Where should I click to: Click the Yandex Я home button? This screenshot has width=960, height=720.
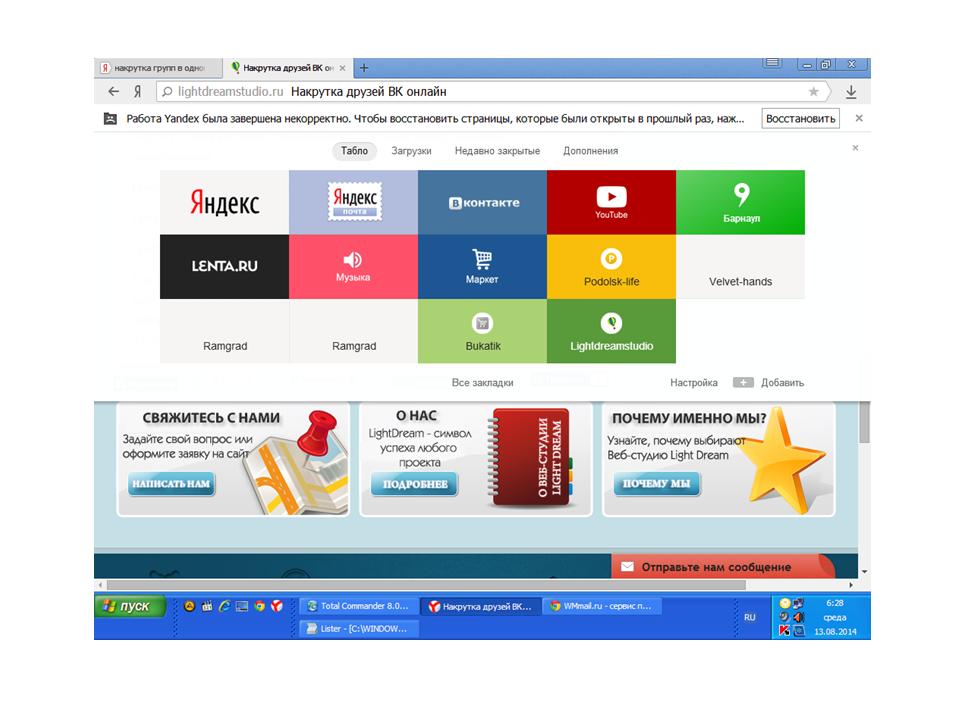138,92
